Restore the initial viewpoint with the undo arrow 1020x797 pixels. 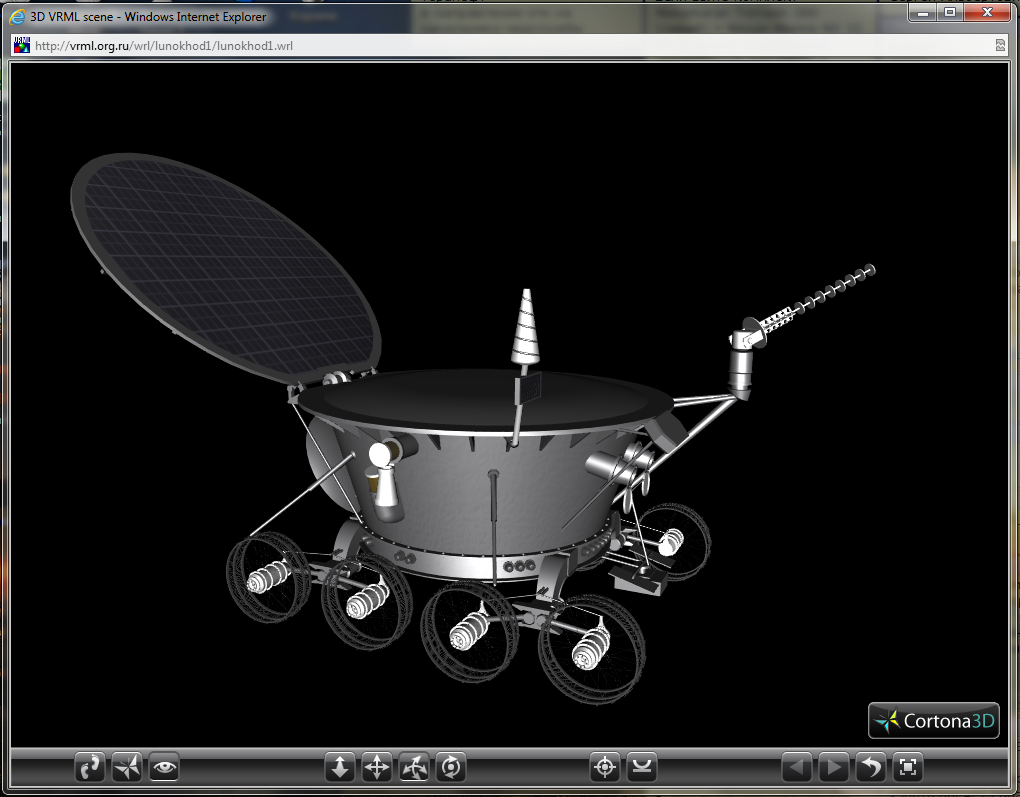pyautogui.click(x=871, y=767)
